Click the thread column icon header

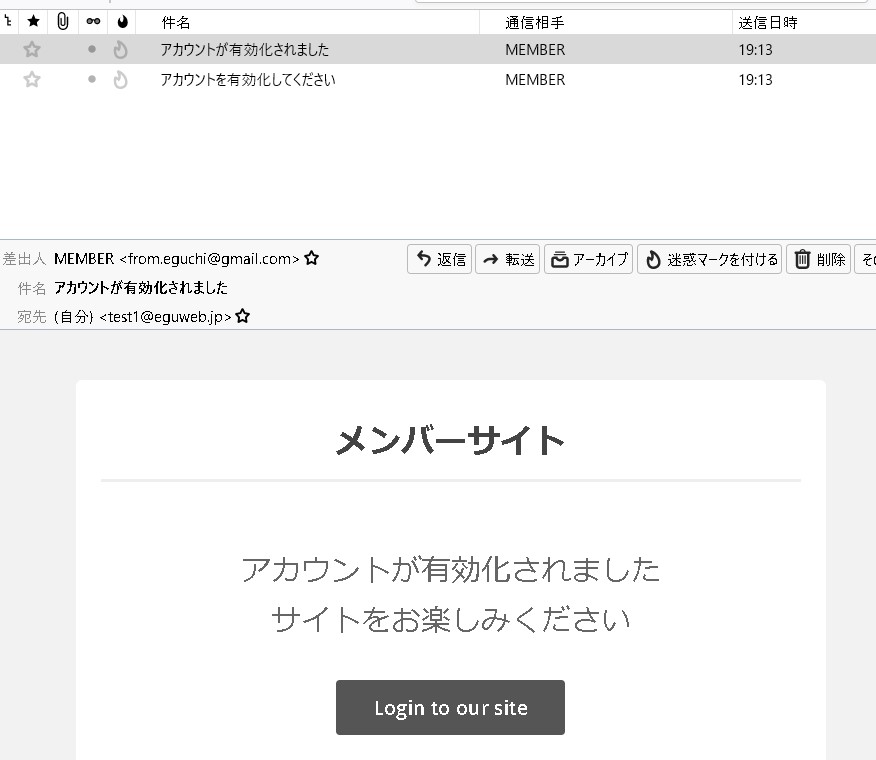point(8,22)
